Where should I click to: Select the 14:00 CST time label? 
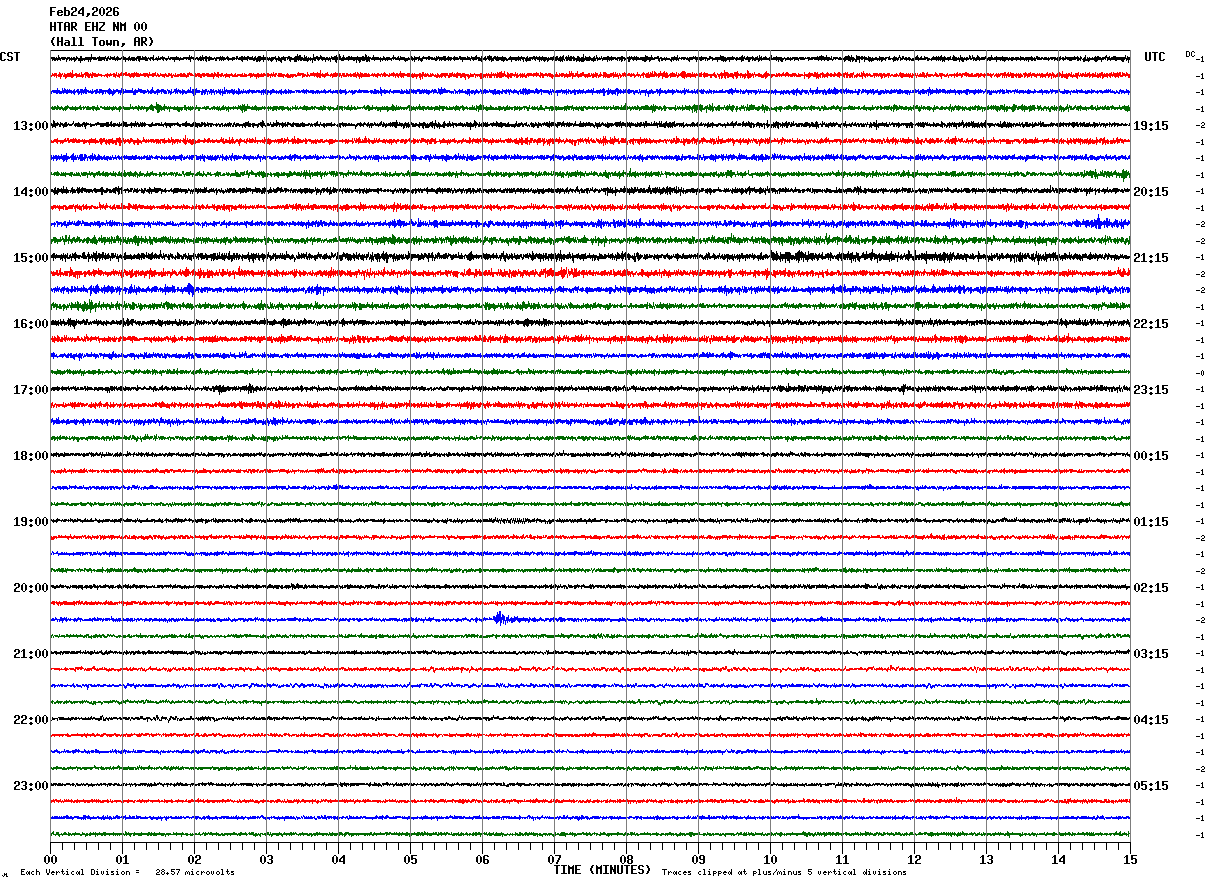(x=31, y=192)
